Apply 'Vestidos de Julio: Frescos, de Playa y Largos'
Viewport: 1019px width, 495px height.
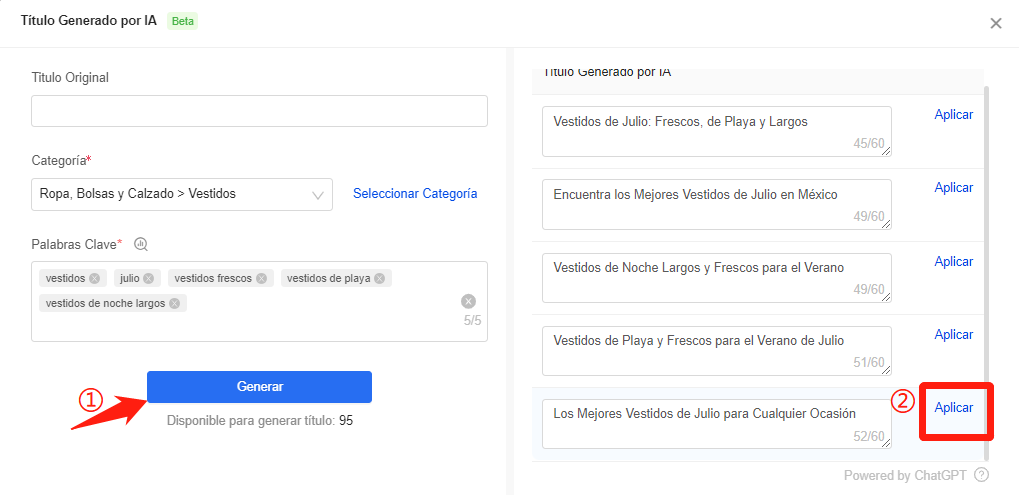tap(953, 115)
